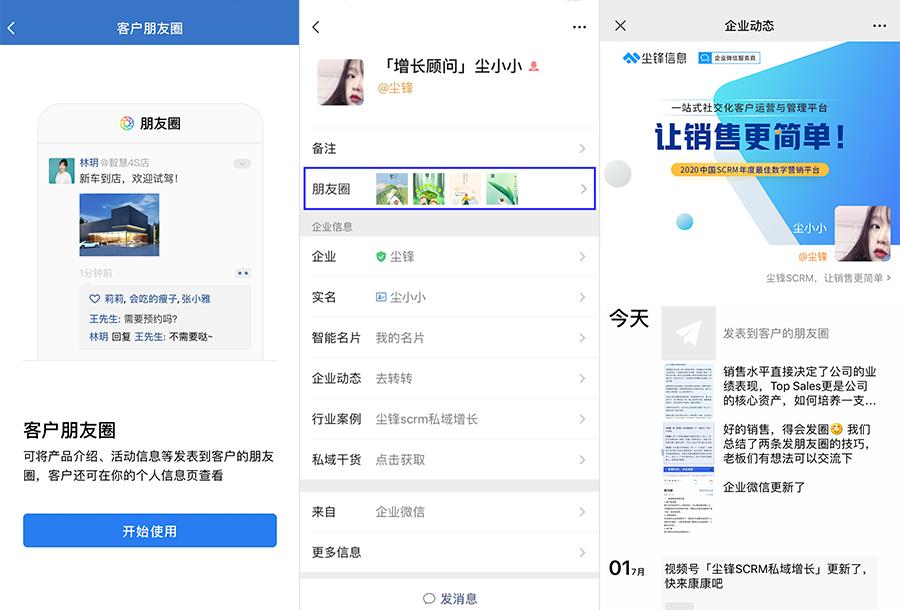Viewport: 900px width, 610px height.
Task: Tap the 企业微信服务商 badge
Action: coord(729,58)
